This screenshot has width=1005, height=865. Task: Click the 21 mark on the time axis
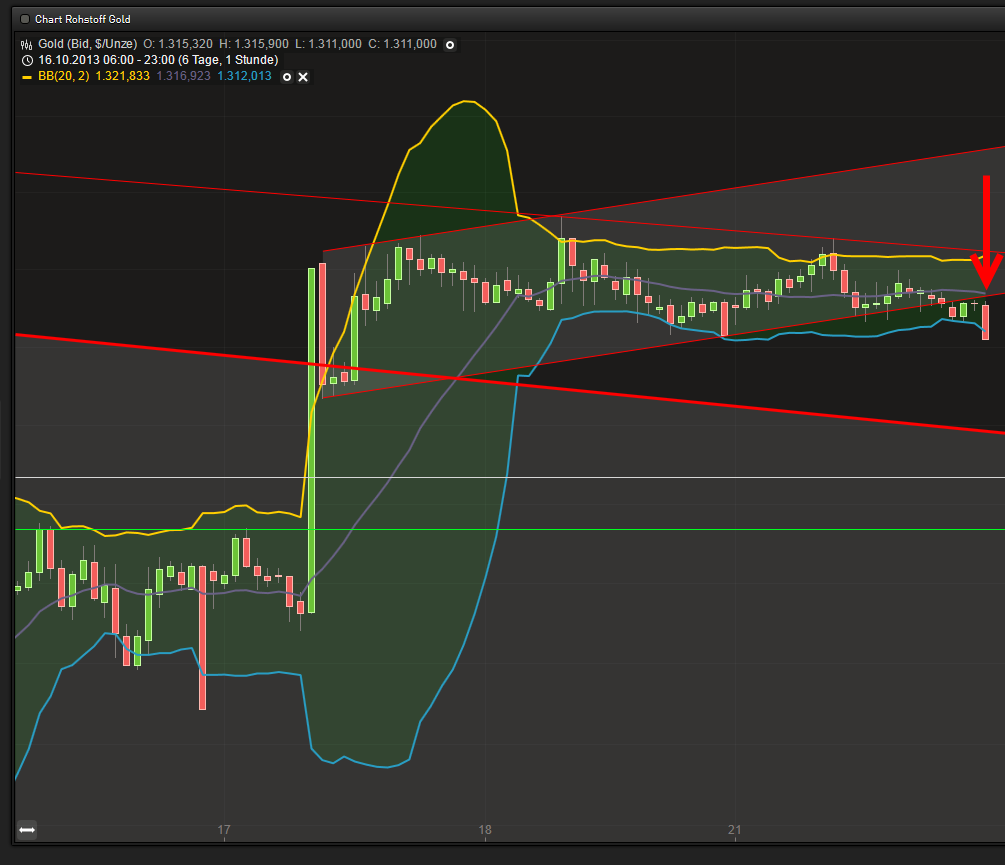(735, 830)
